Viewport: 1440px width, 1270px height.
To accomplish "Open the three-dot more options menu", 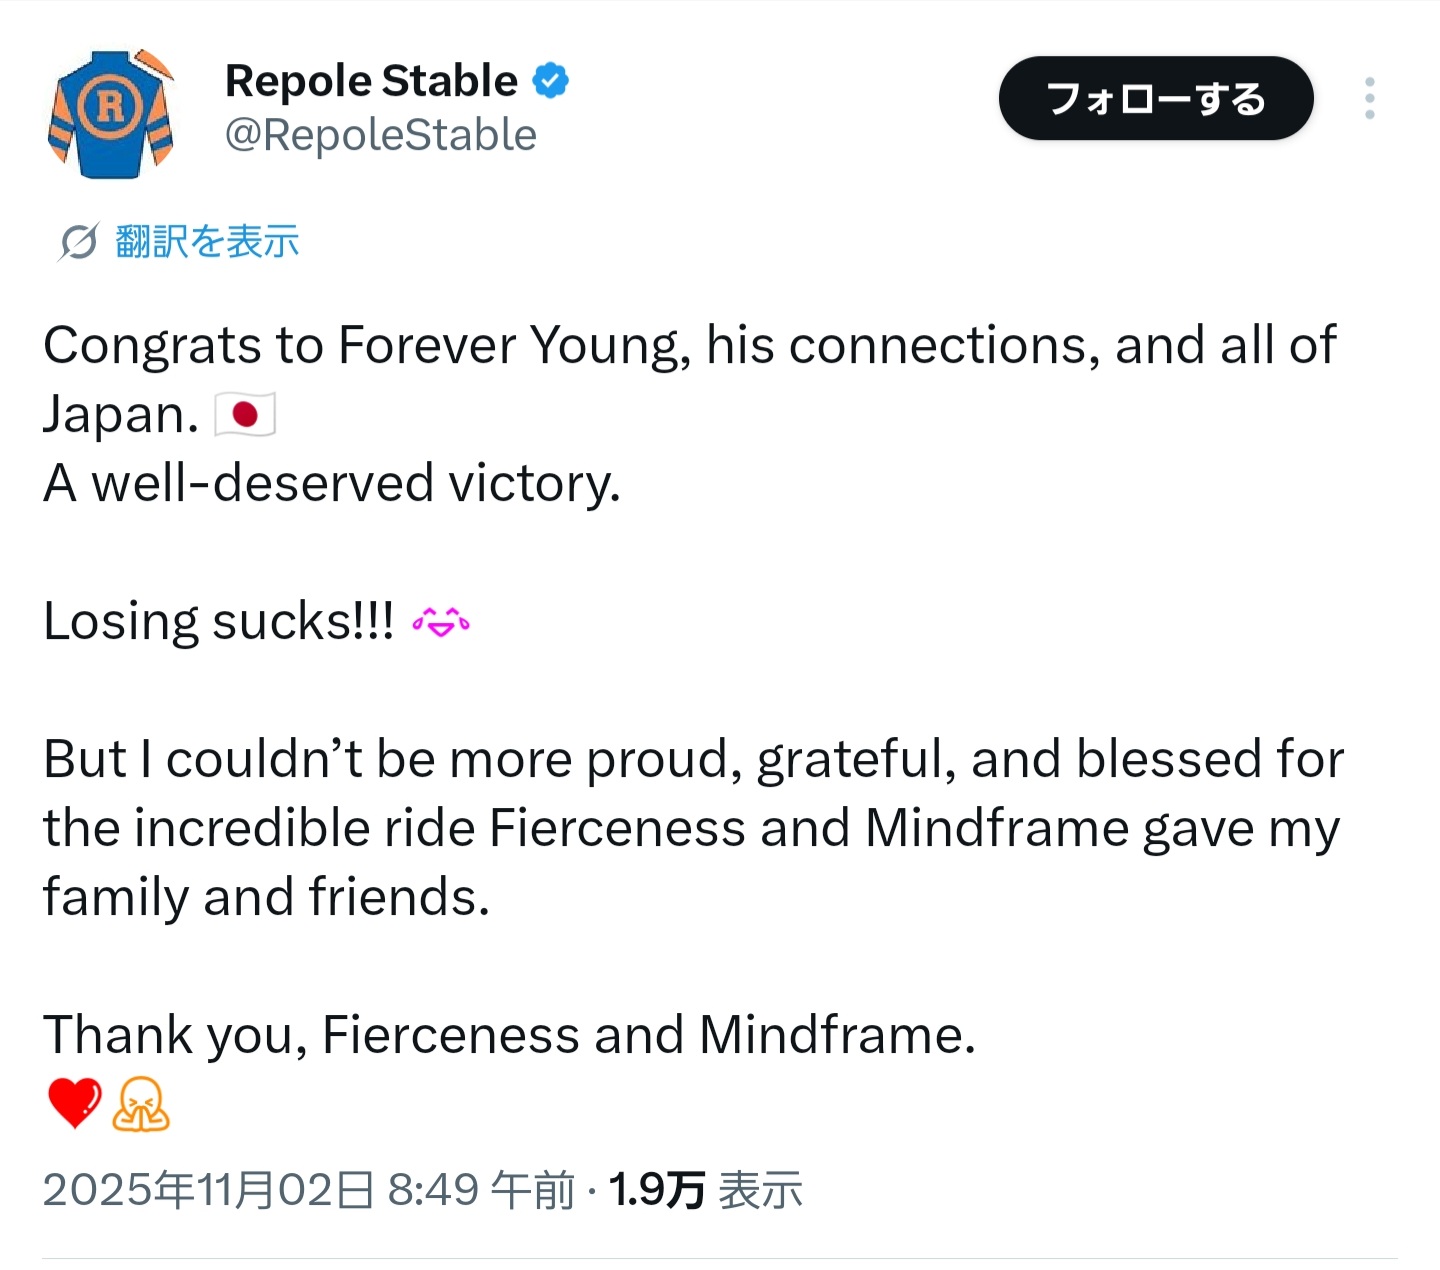I will (1369, 98).
